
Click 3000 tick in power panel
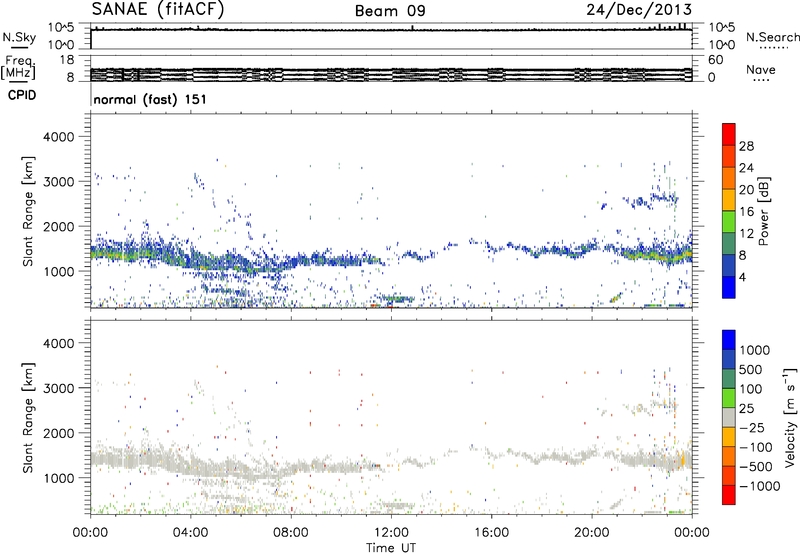58,182
